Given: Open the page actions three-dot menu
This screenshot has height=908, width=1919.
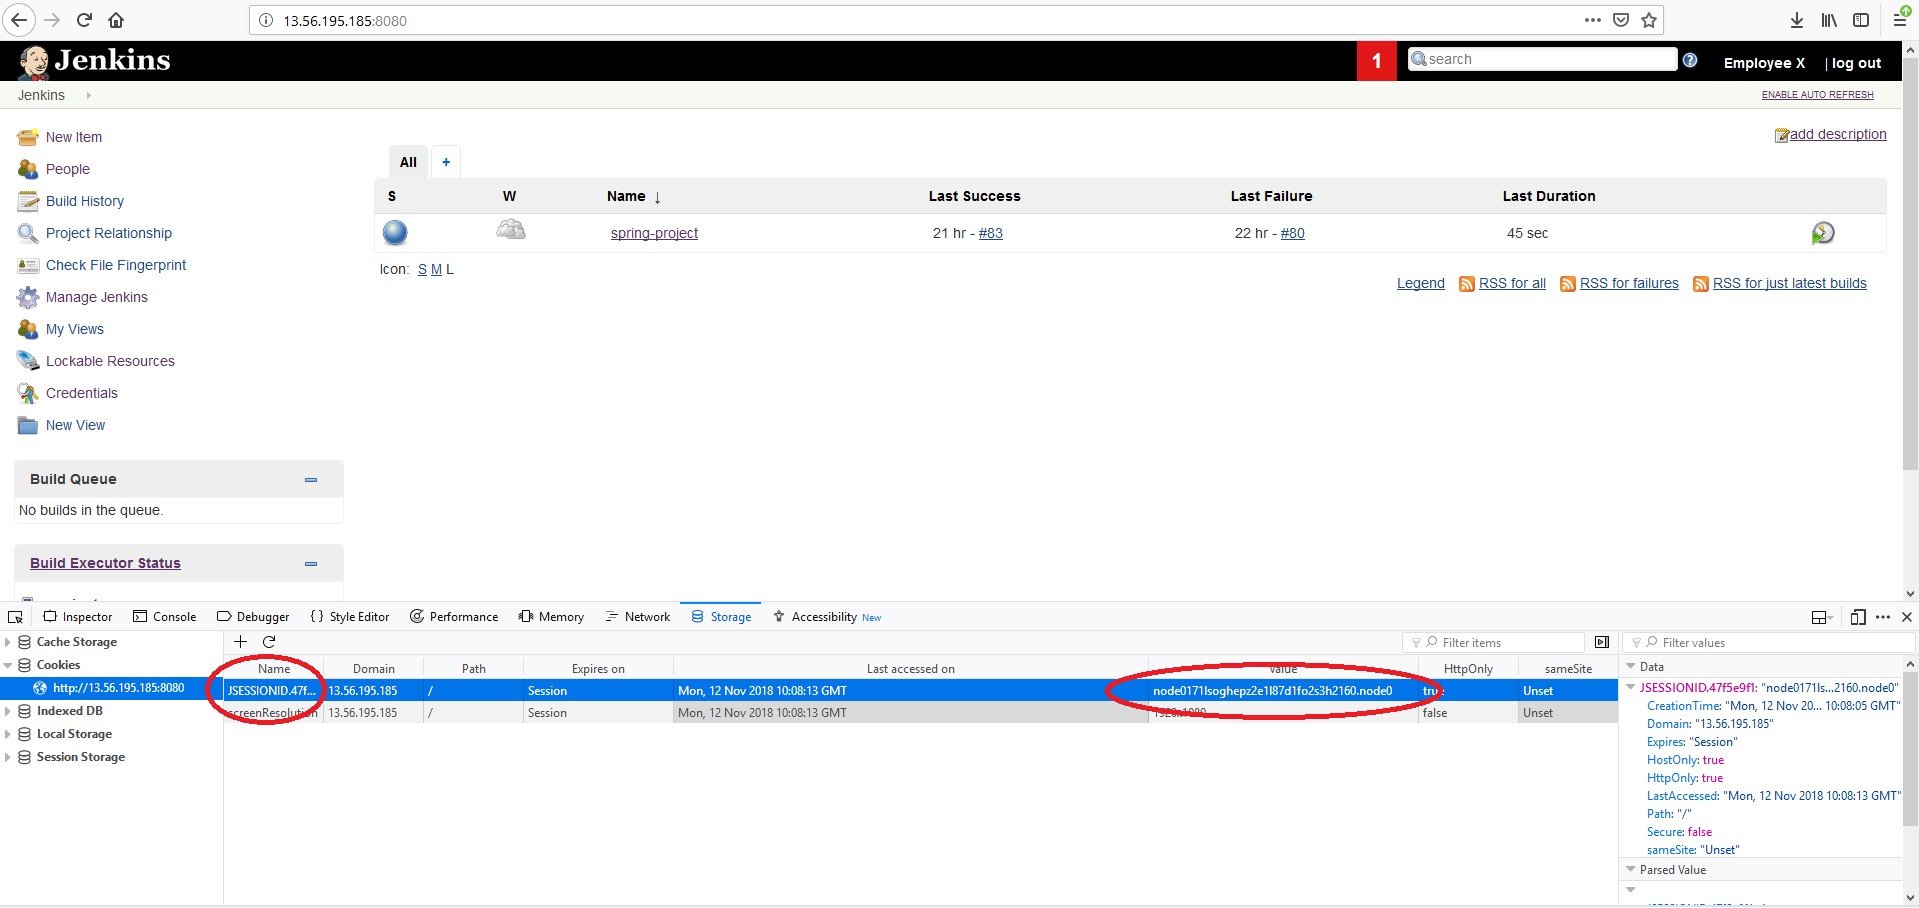Looking at the screenshot, I should 1593,20.
